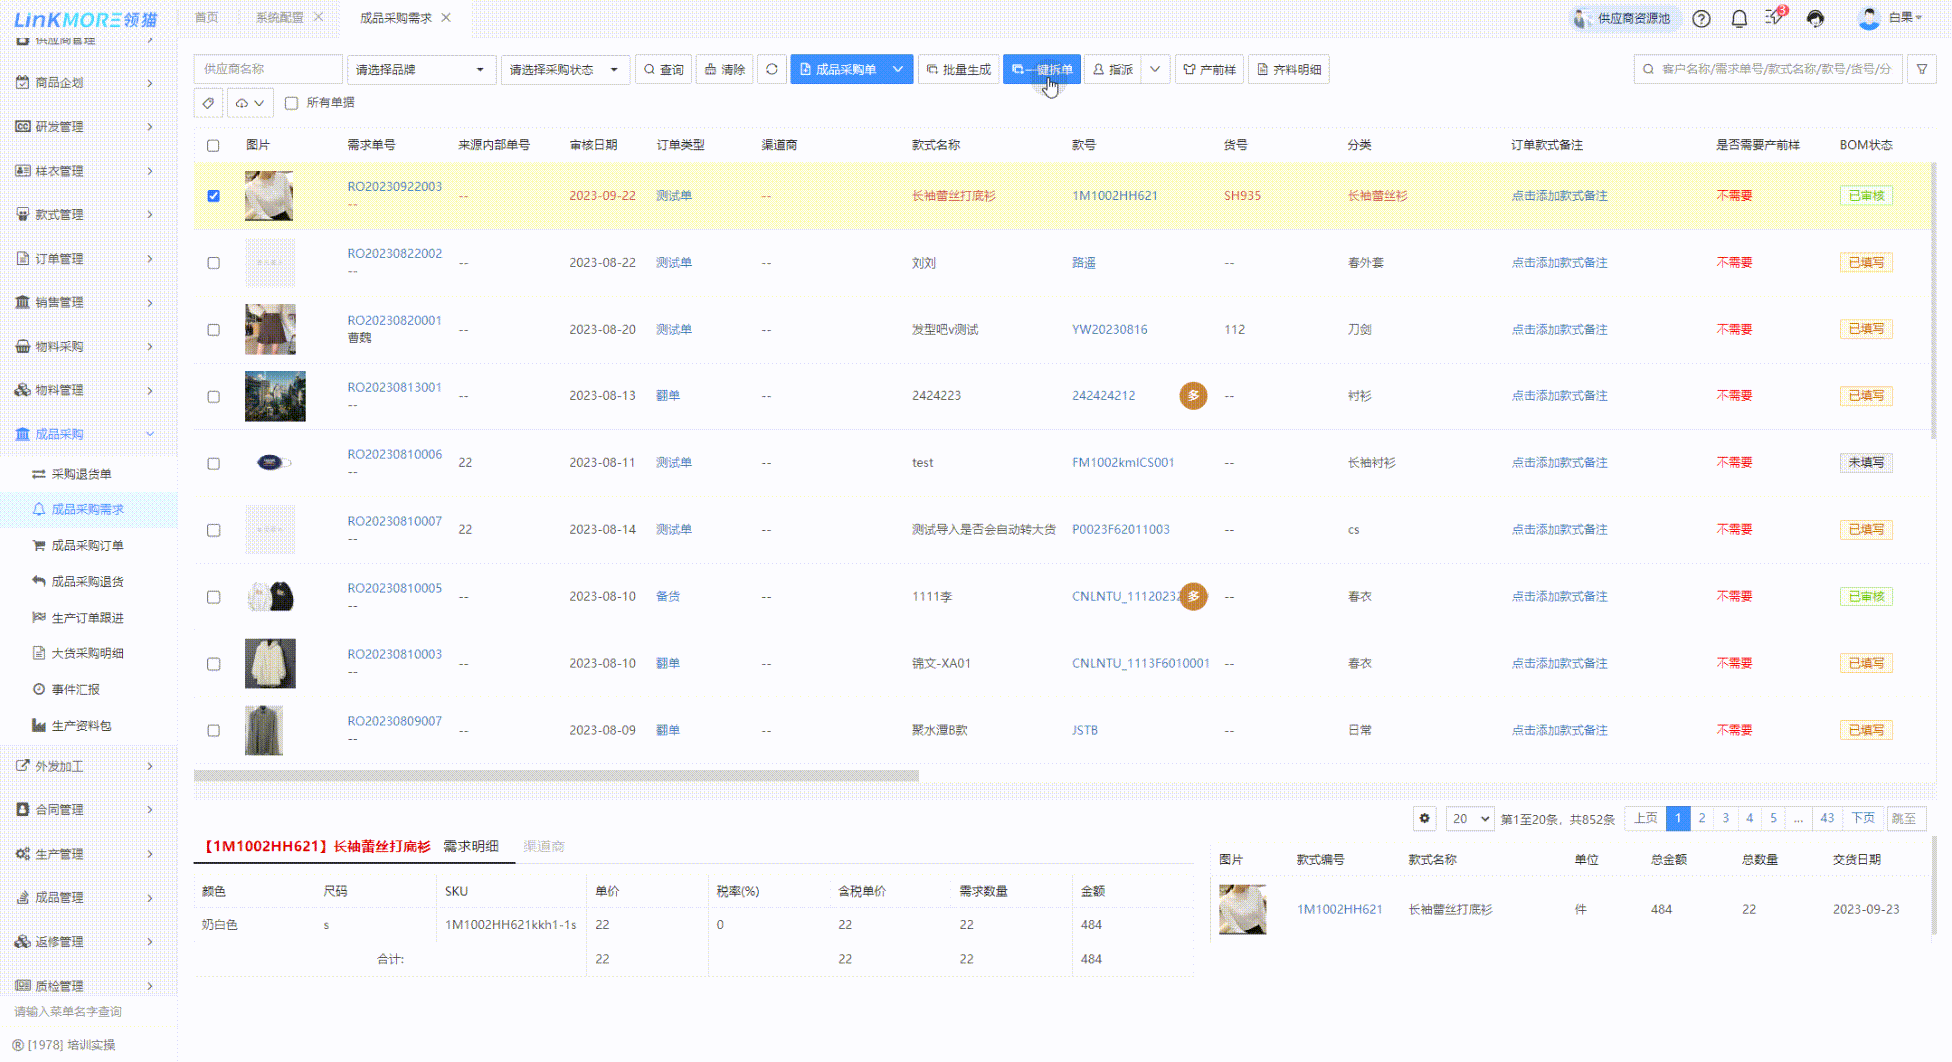Viewport: 1952px width, 1062px height.
Task: Uncheck the row RO20230922003 checkbox
Action: (213, 196)
